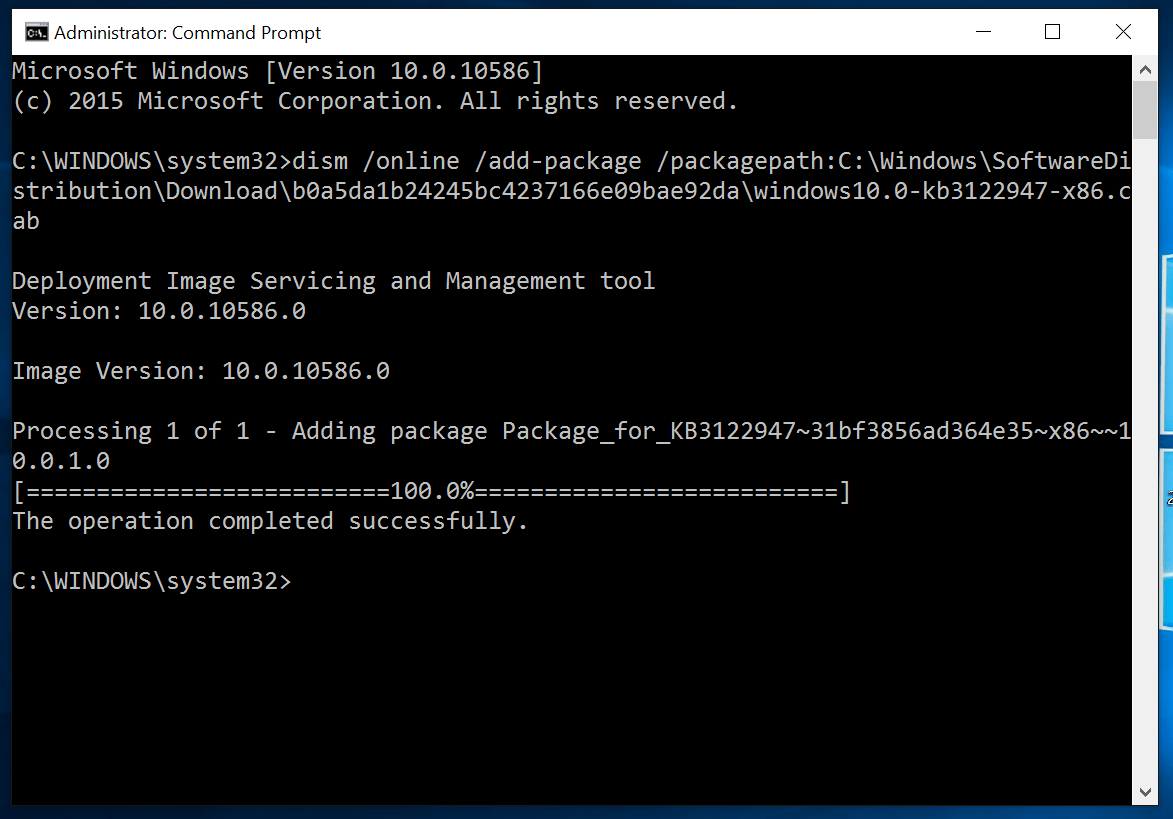Click the 'Administrator: Command Prompt' title text
This screenshot has width=1173, height=819.
click(x=188, y=33)
